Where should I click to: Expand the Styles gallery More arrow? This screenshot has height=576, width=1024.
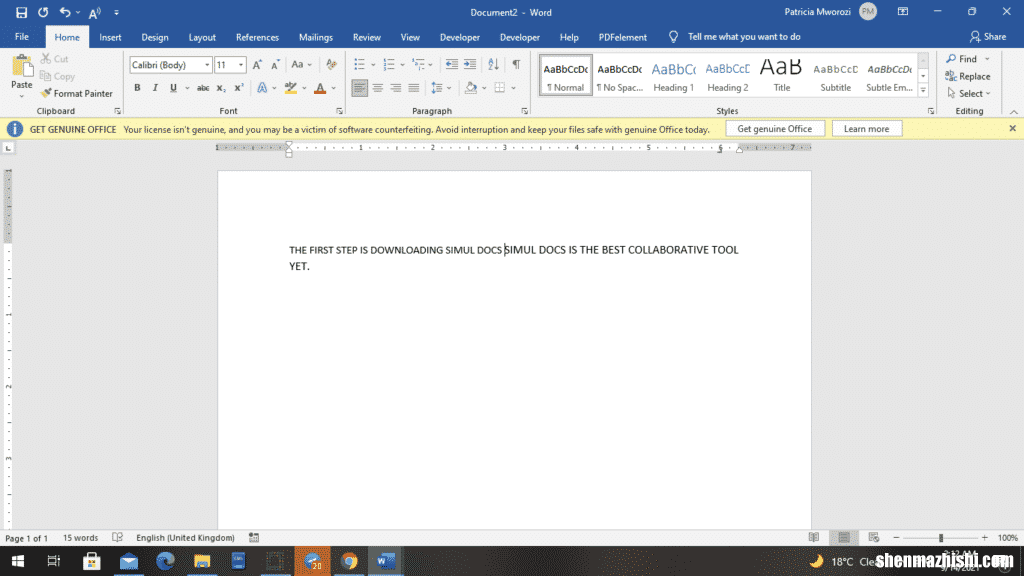point(923,91)
